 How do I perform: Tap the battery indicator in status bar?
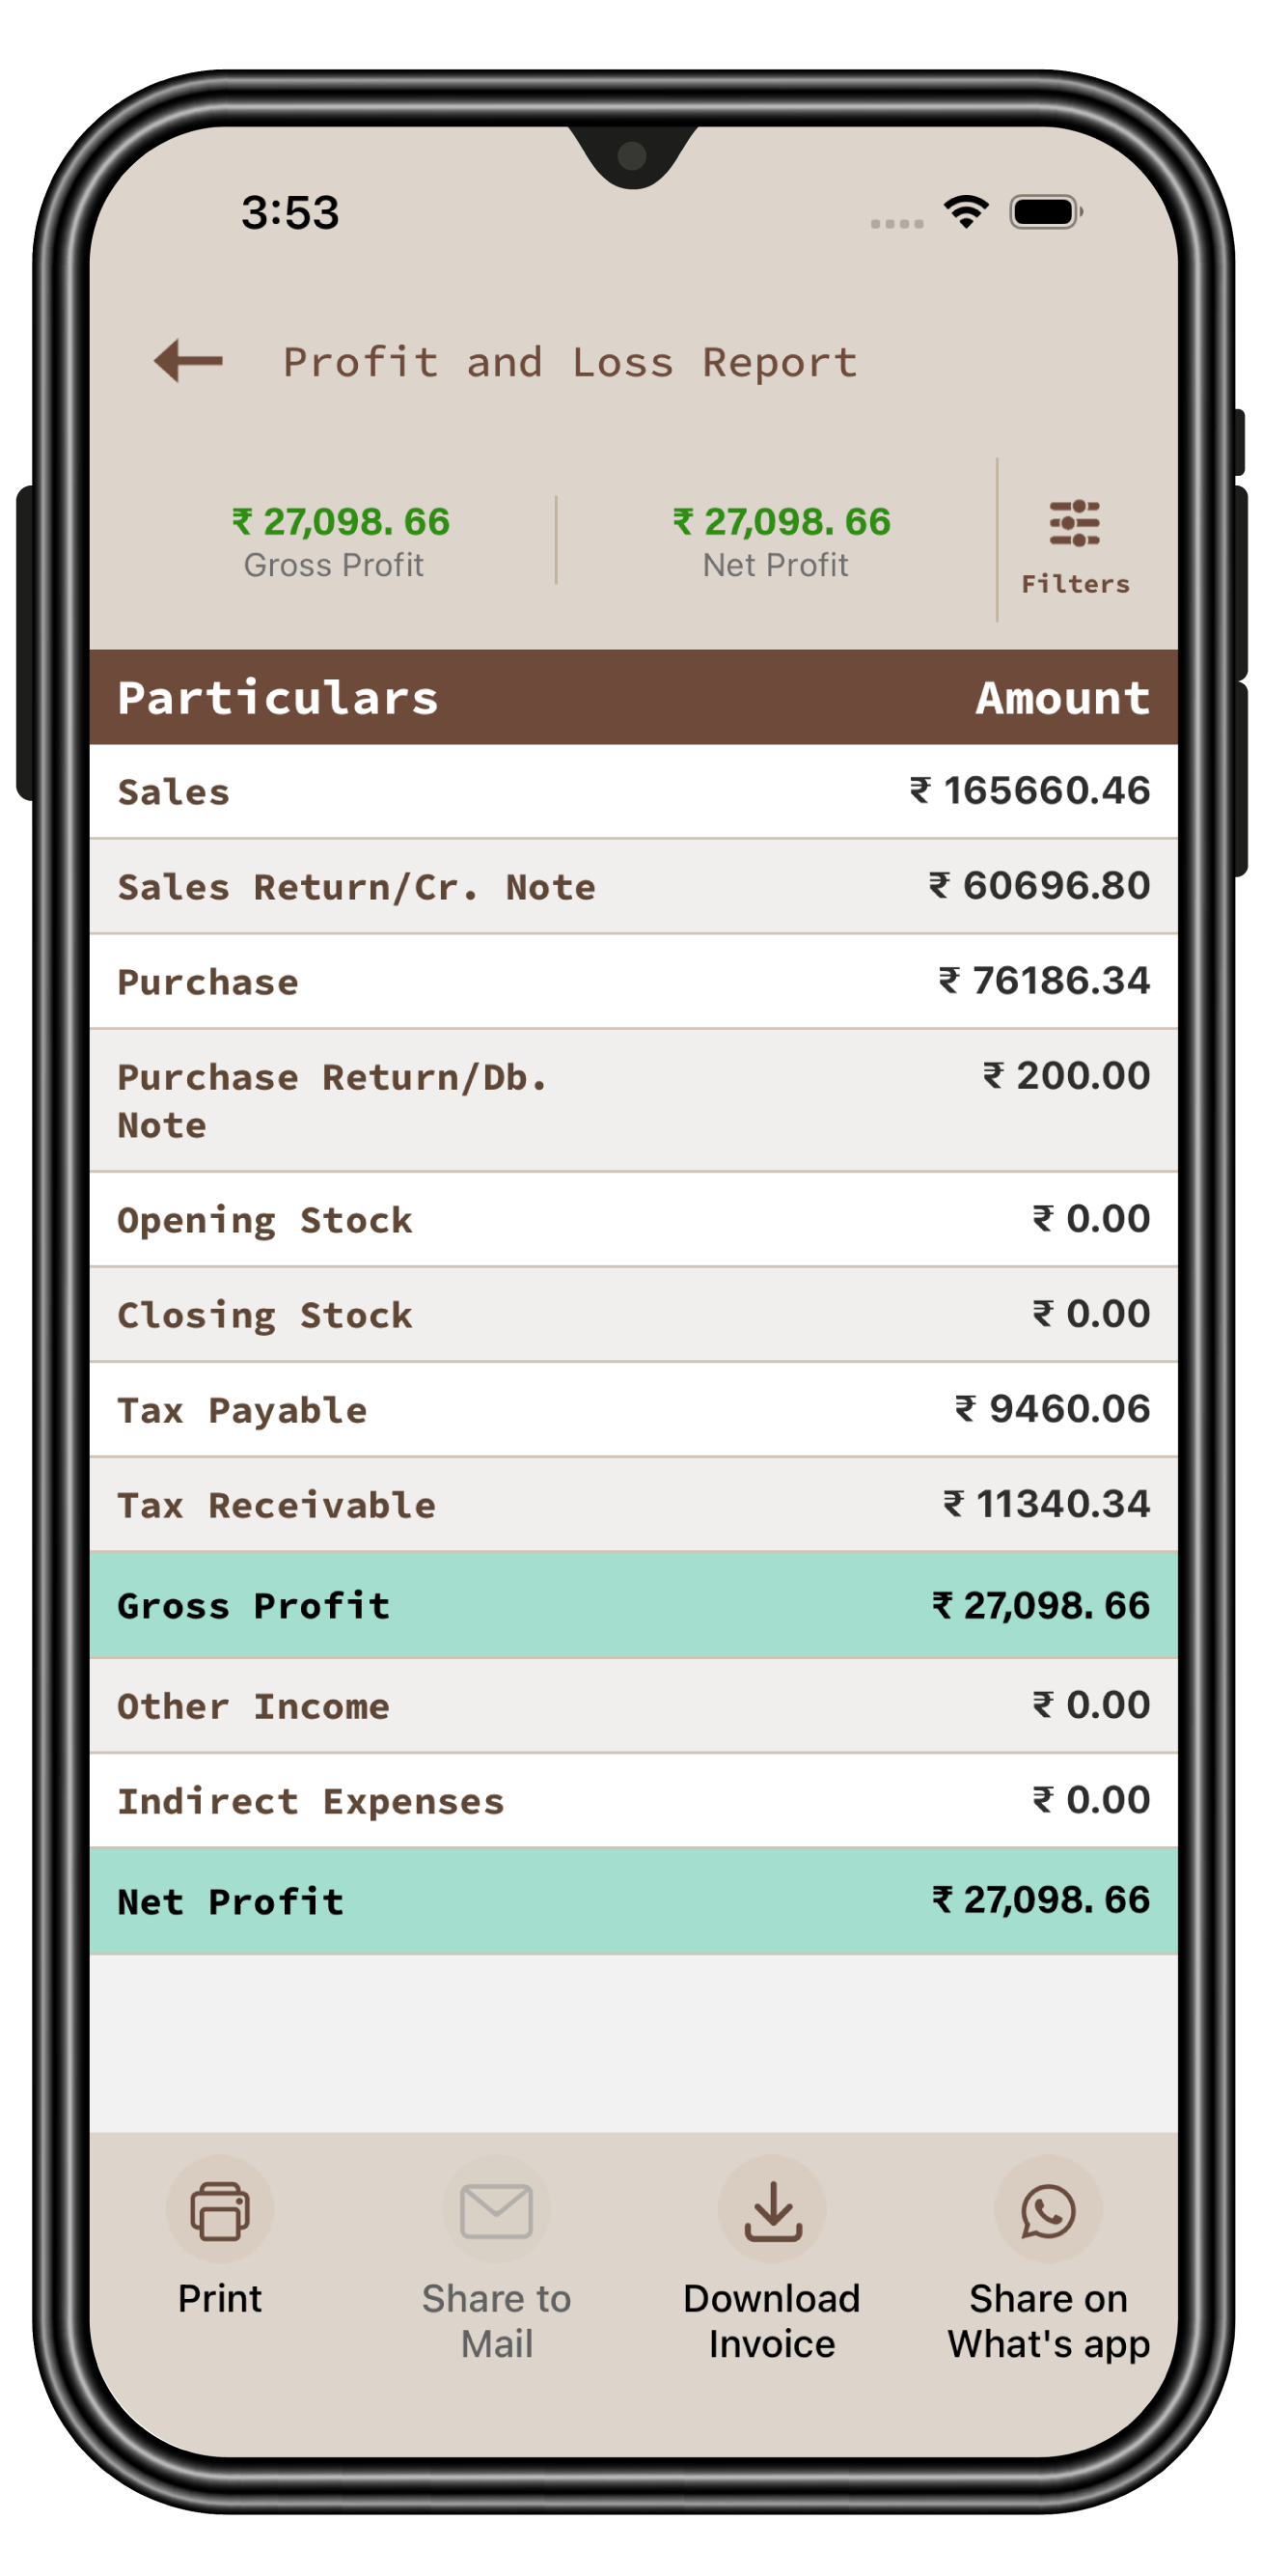click(1044, 212)
